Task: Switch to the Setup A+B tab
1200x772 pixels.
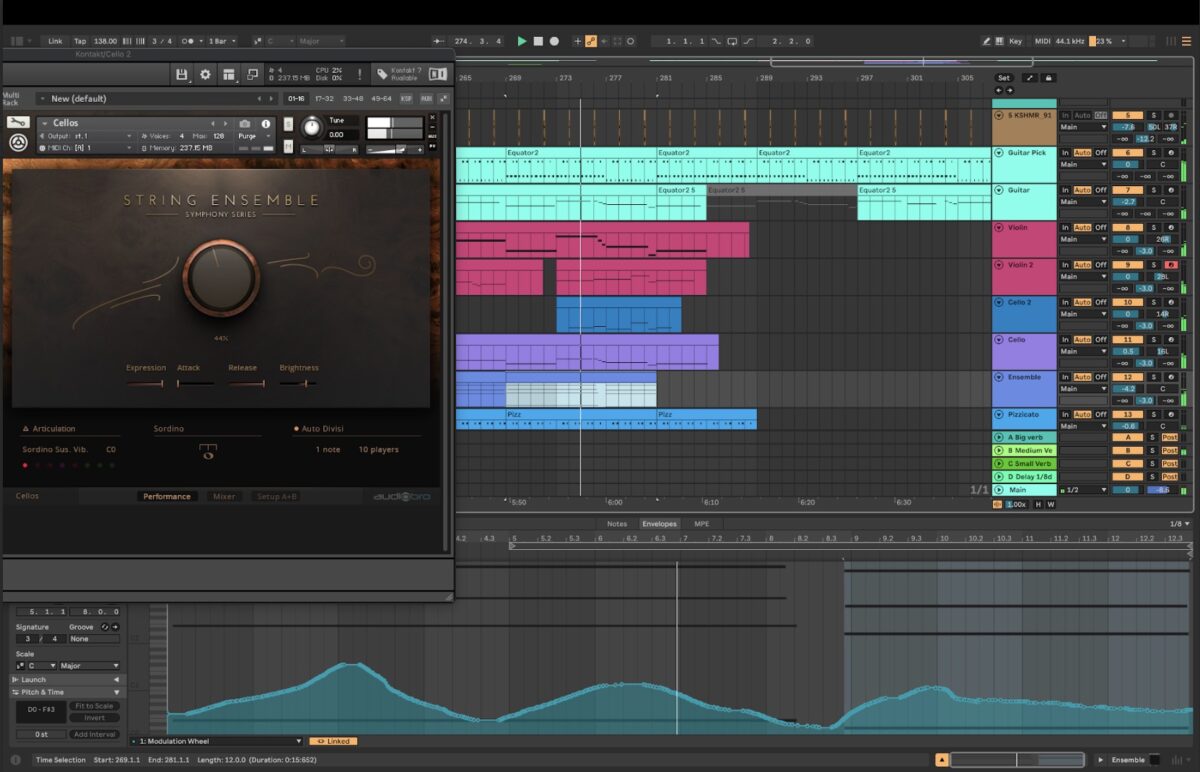Action: pos(276,496)
